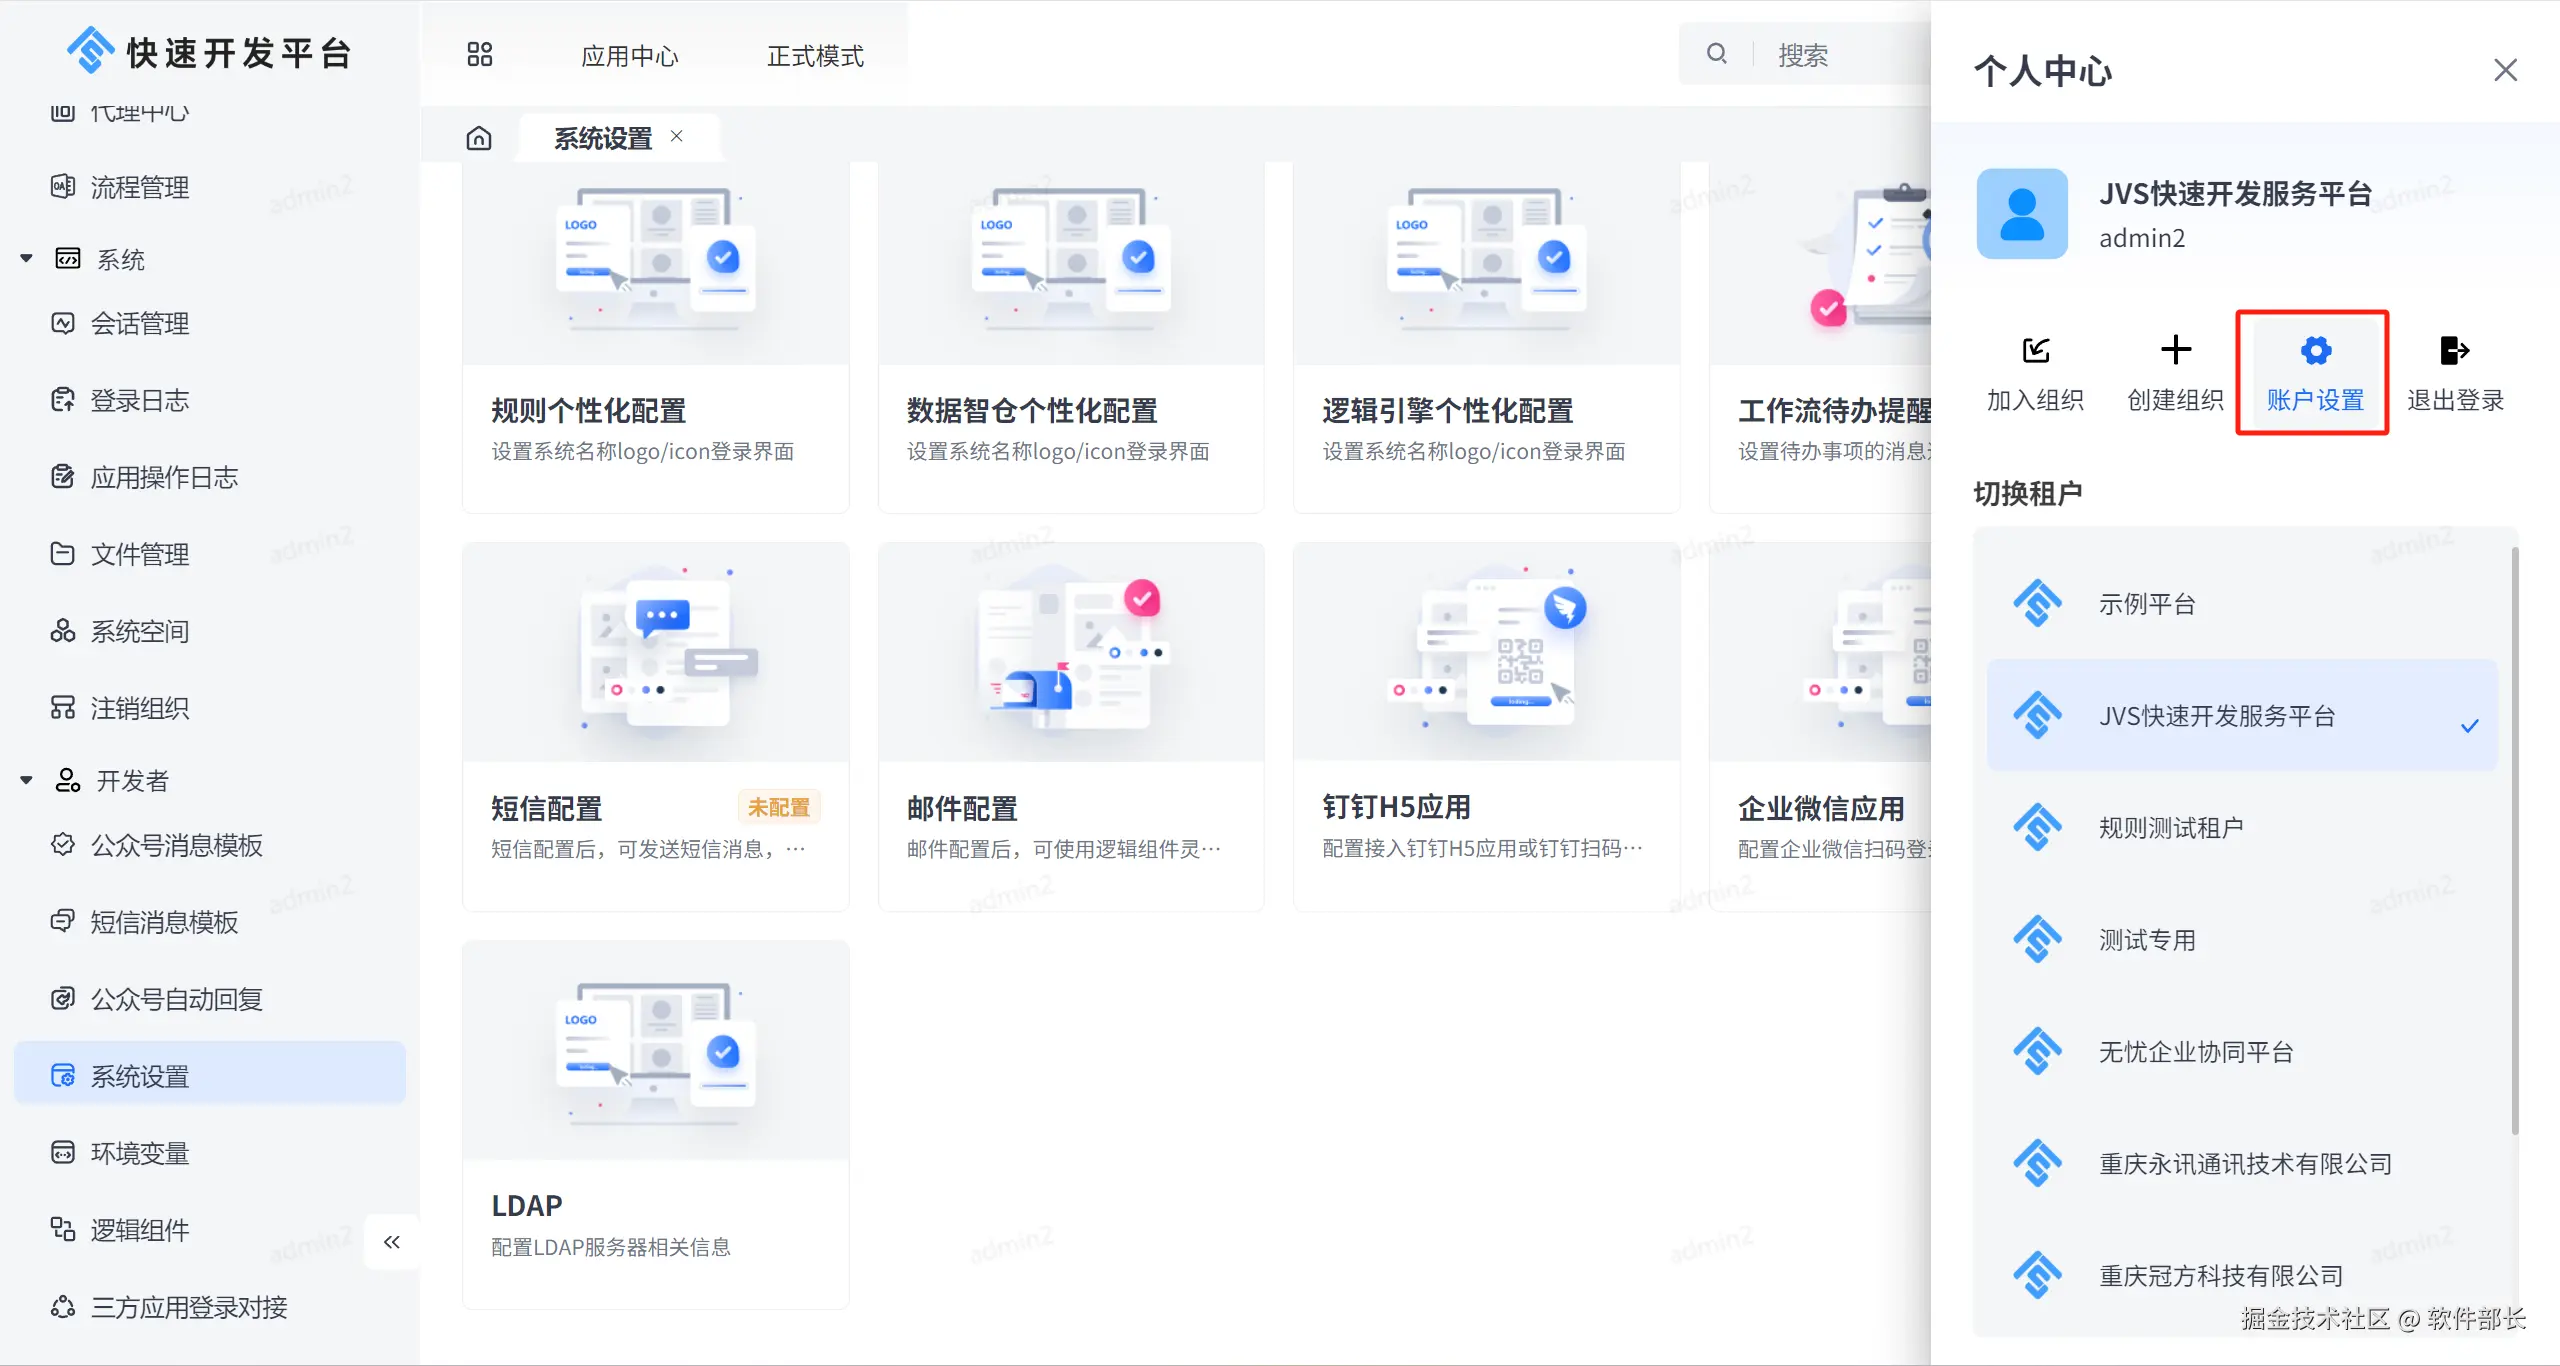Image resolution: width=2560 pixels, height=1366 pixels.
Task: Switch to the 示例平台 tenant
Action: click(2146, 604)
